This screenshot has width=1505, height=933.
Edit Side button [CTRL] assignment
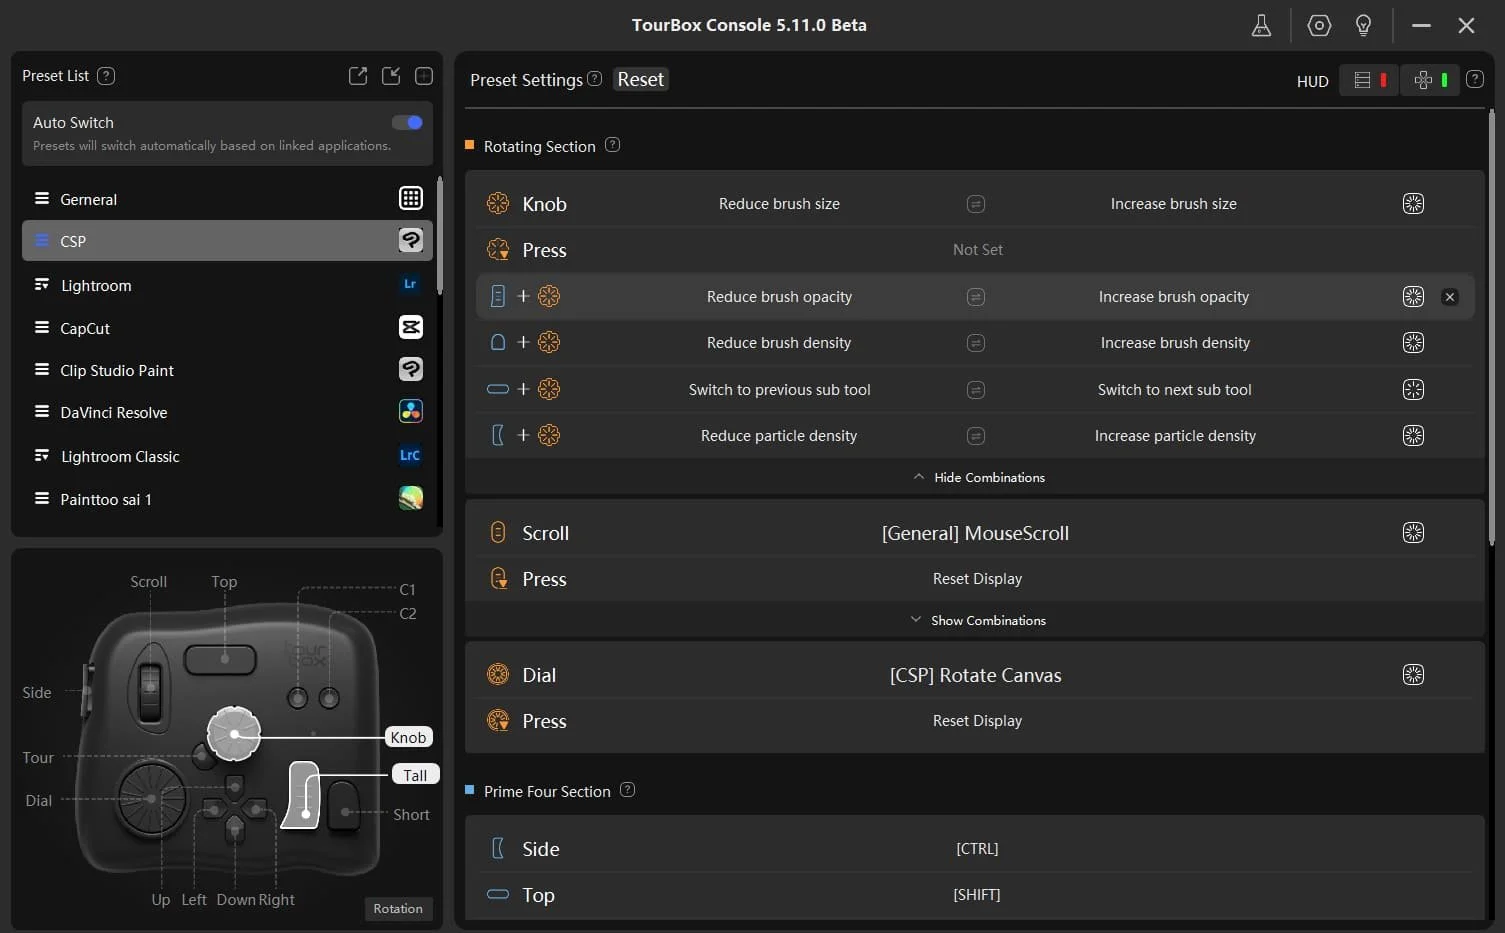tap(977, 849)
